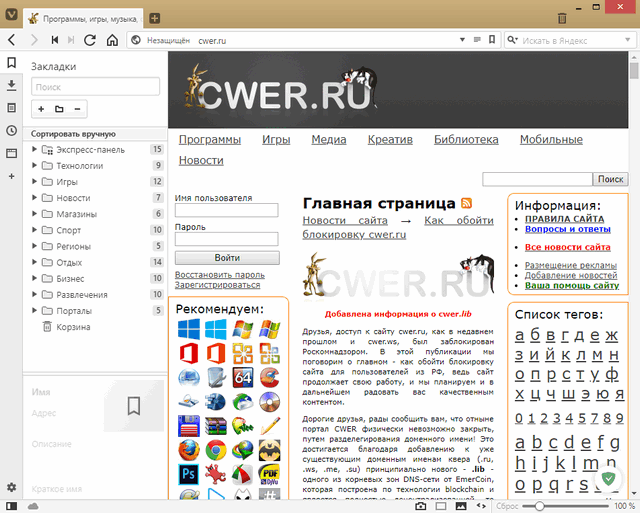The width and height of the screenshot is (640, 513).
Task: Toggle the Bookmarks side panel
Action: point(11,62)
